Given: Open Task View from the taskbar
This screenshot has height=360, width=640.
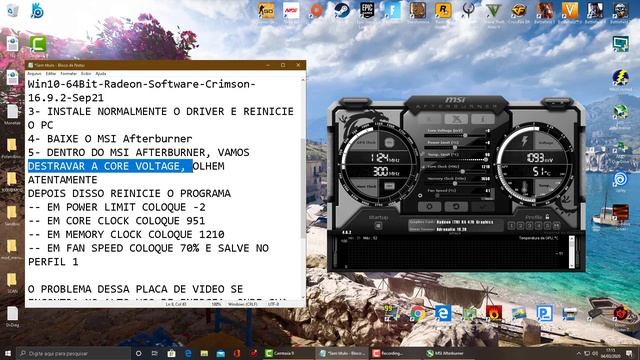Looking at the screenshot, I should coord(155,353).
